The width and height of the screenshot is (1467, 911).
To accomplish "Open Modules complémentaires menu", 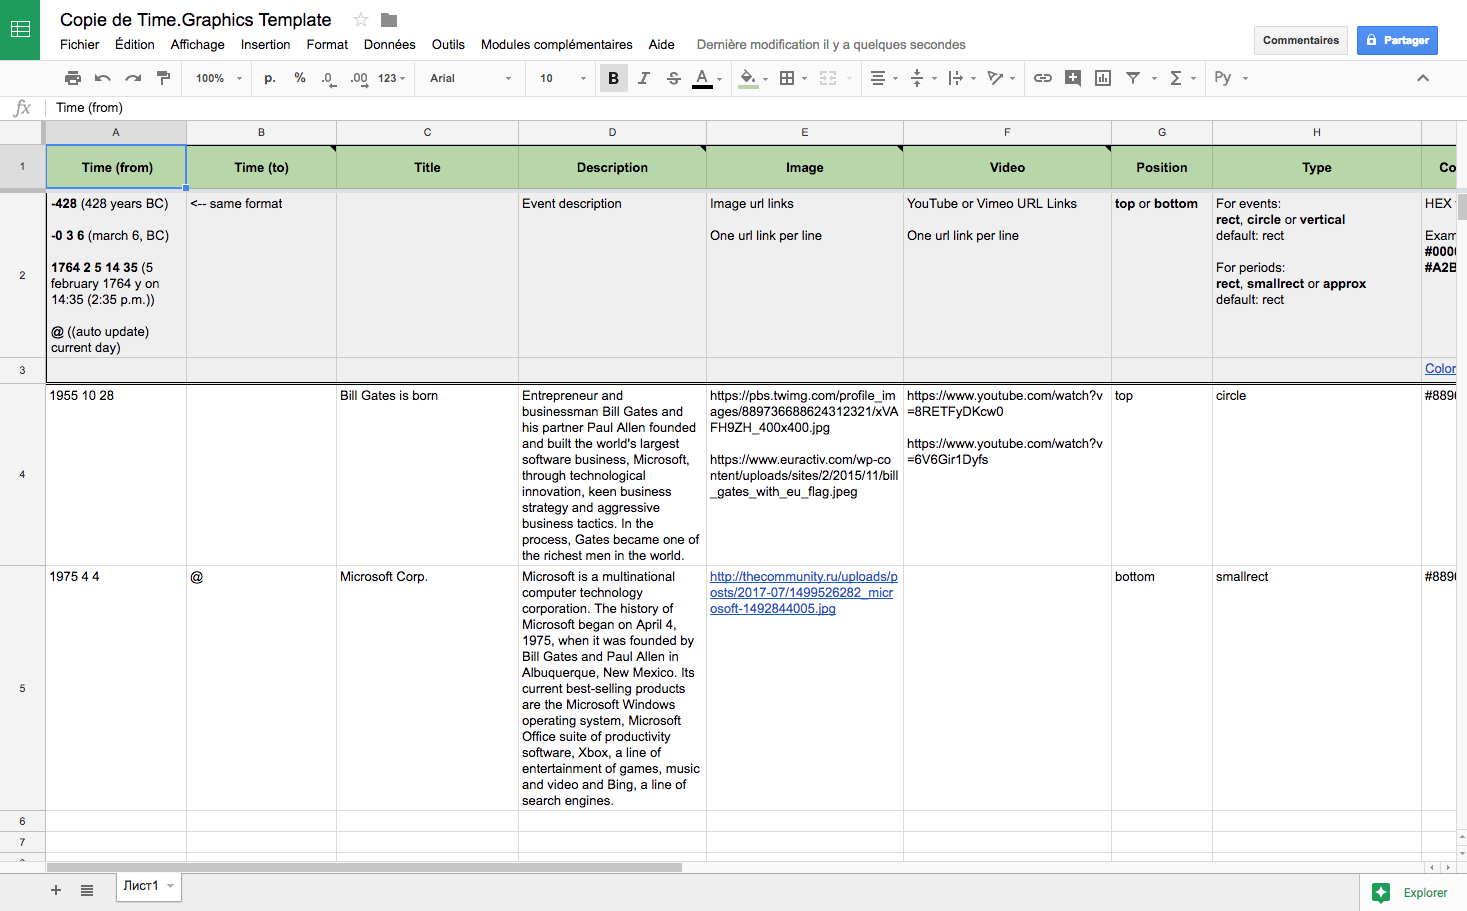I will (557, 44).
